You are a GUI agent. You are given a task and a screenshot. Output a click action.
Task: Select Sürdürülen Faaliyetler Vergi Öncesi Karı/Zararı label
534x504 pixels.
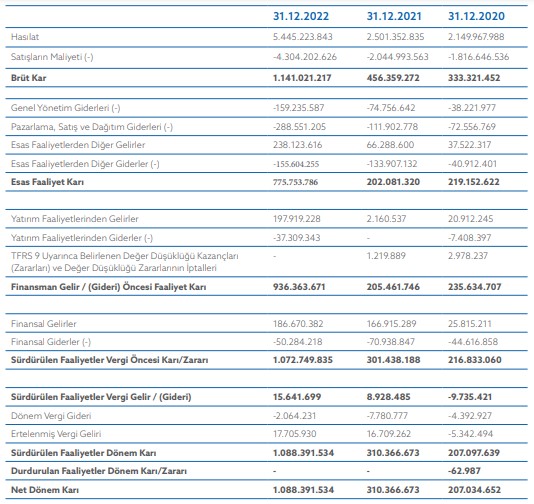[109, 360]
